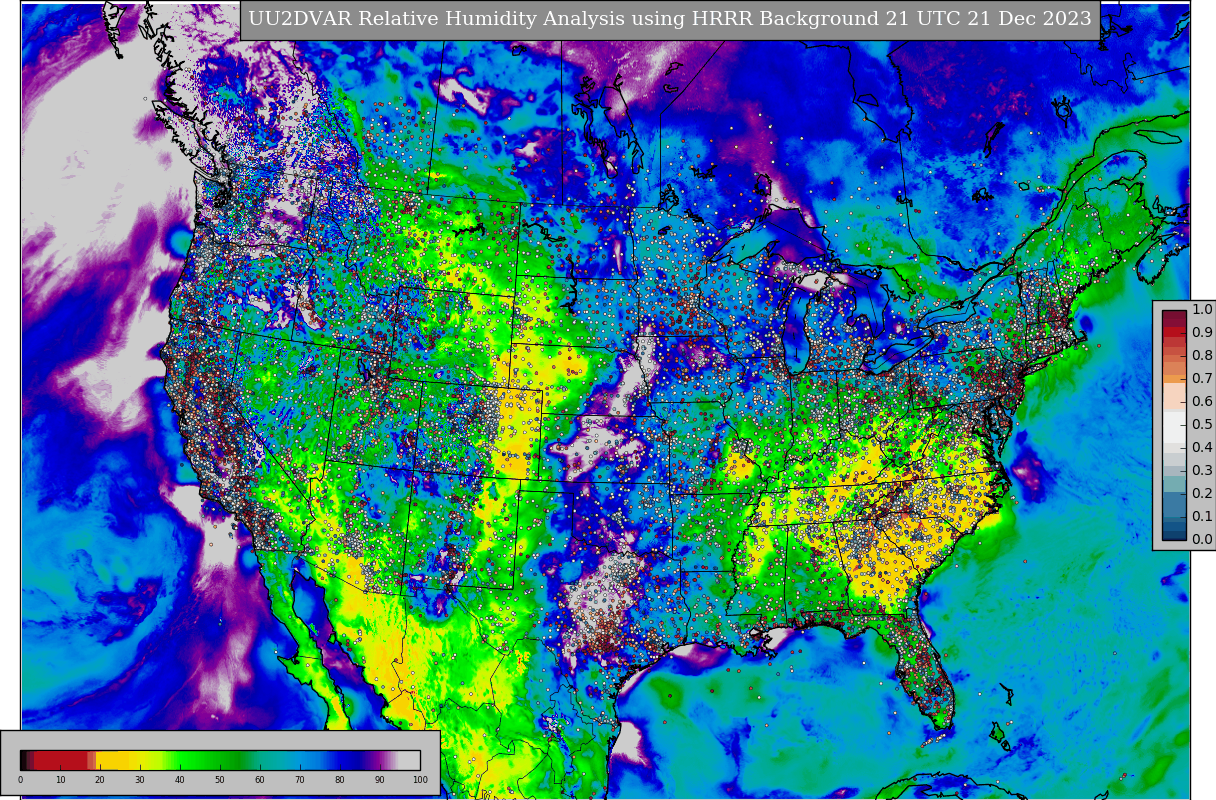
Task: Click the "100" tick label on the humidity colorbar
Action: pos(420,780)
